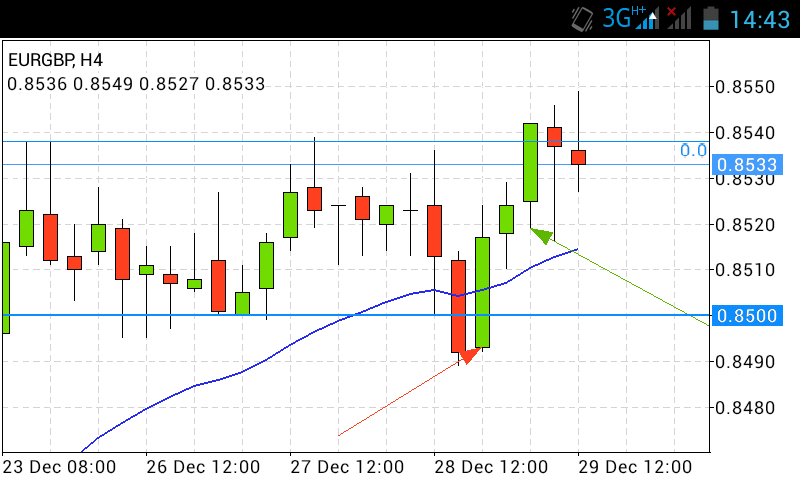
Task: Tap the screen rotation icon in status bar
Action: tap(582, 19)
